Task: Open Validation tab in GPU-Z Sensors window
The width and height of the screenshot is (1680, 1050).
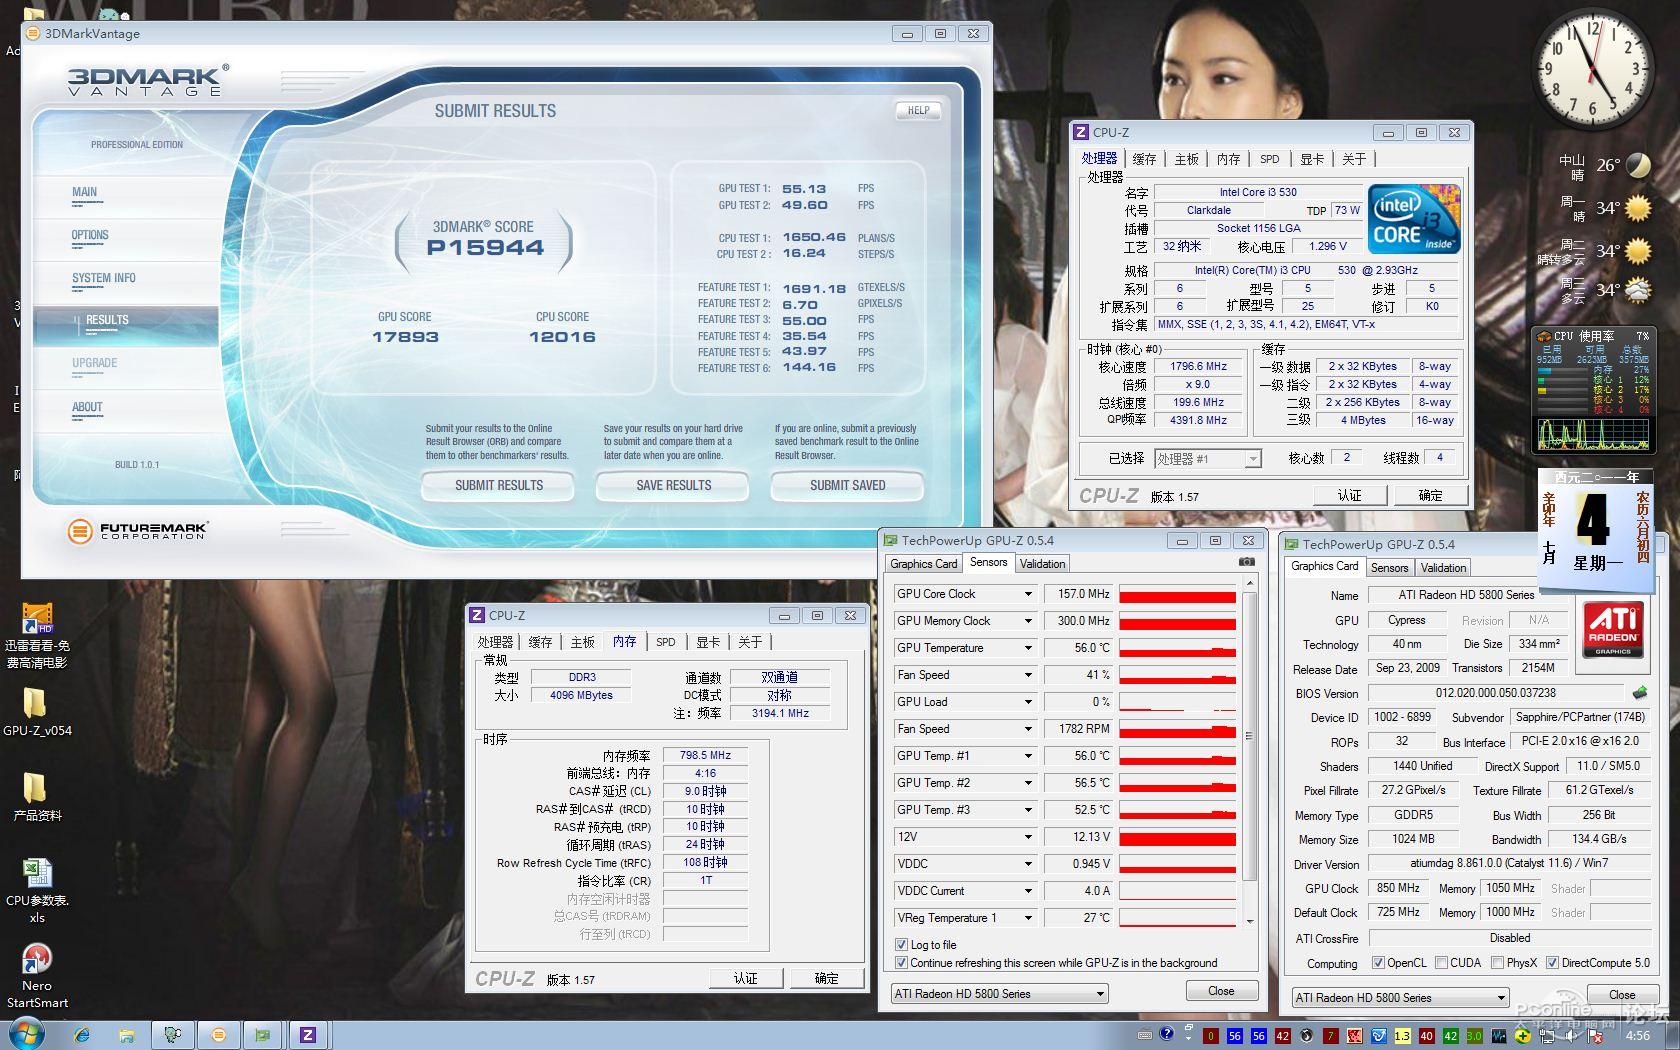Action: (x=1042, y=564)
